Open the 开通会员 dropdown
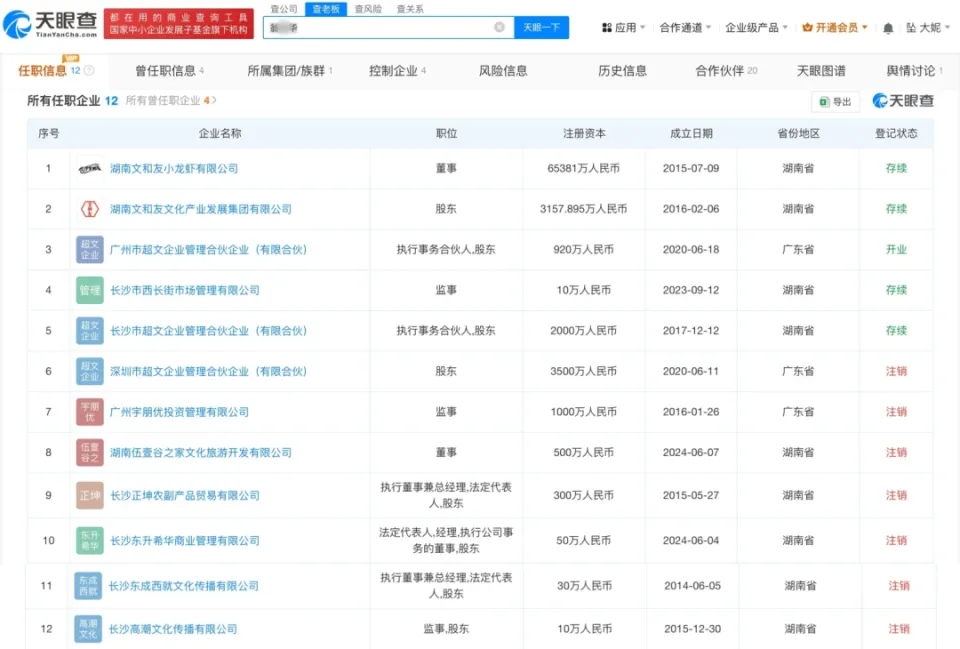960x649 pixels. pos(835,28)
